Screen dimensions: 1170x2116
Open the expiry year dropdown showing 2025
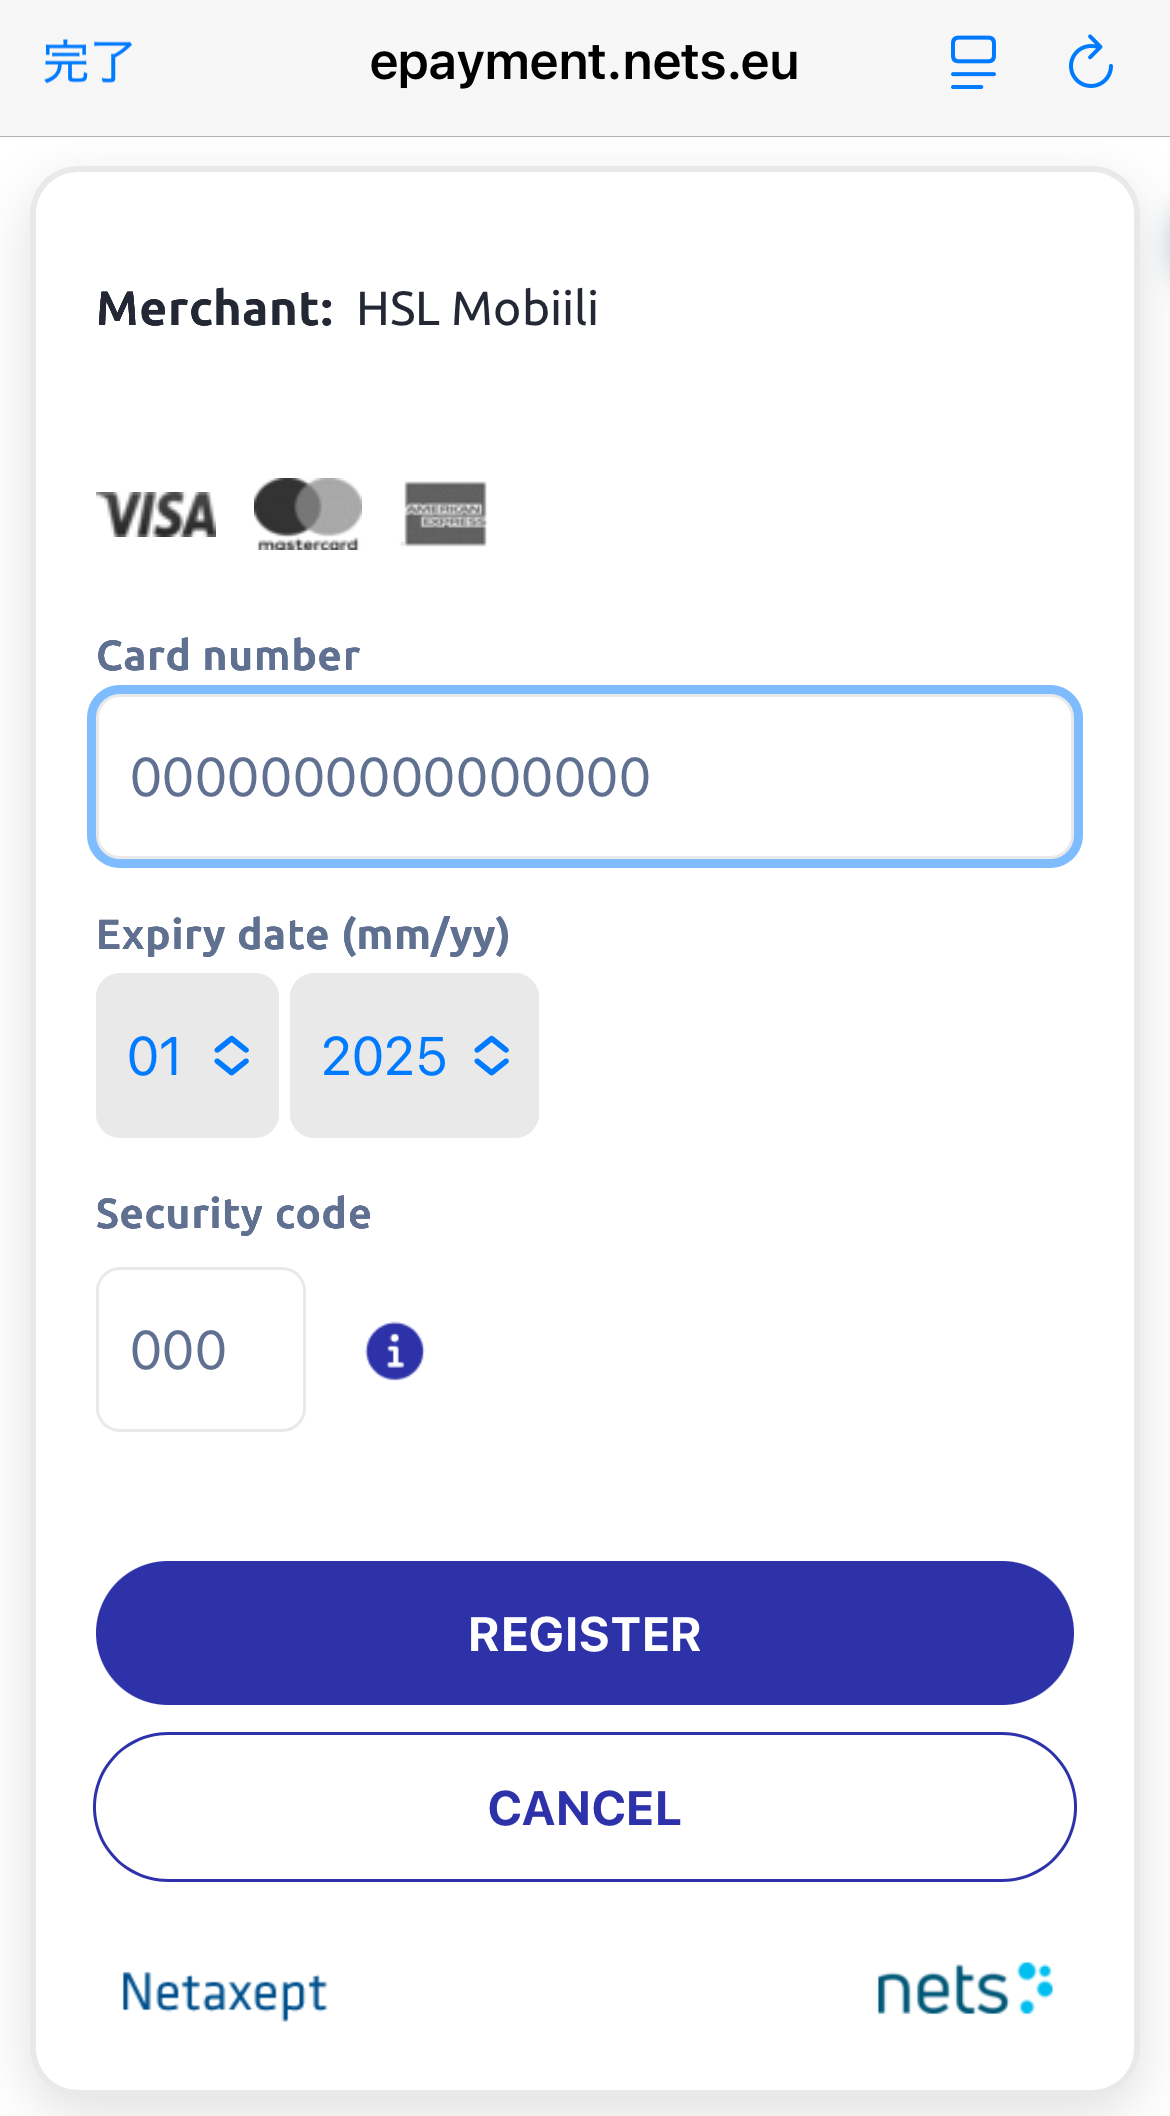[414, 1056]
